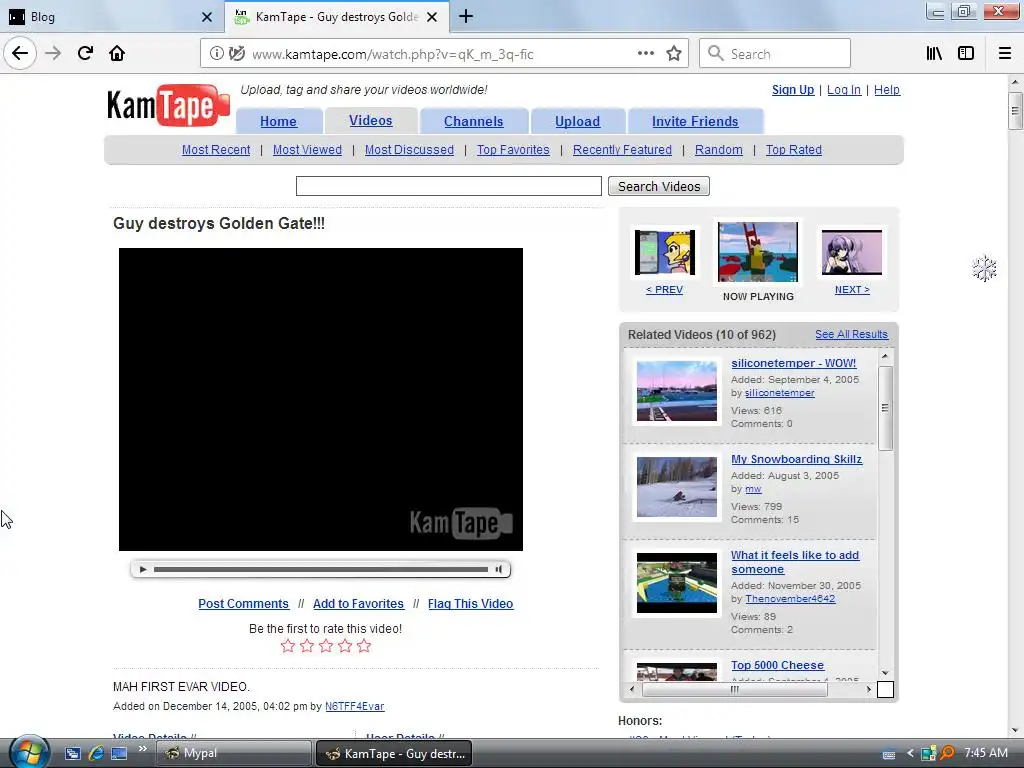1024x768 pixels.
Task: Rate the video one star
Action: point(287,646)
